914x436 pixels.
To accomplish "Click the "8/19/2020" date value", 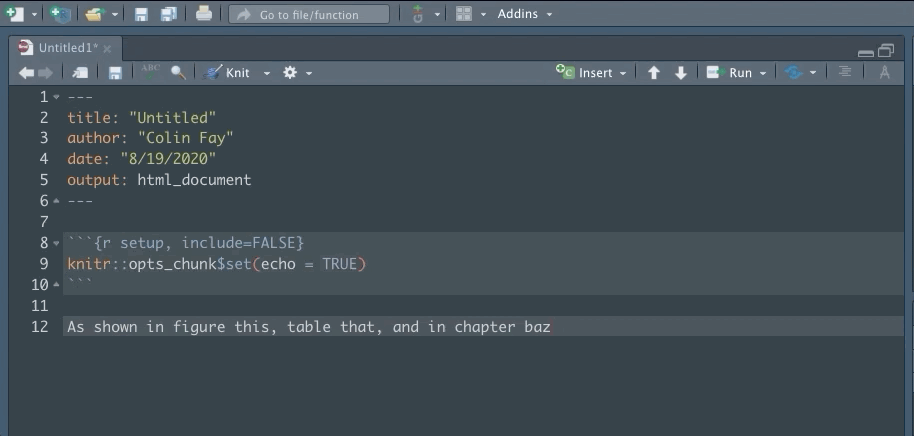I will (168, 159).
